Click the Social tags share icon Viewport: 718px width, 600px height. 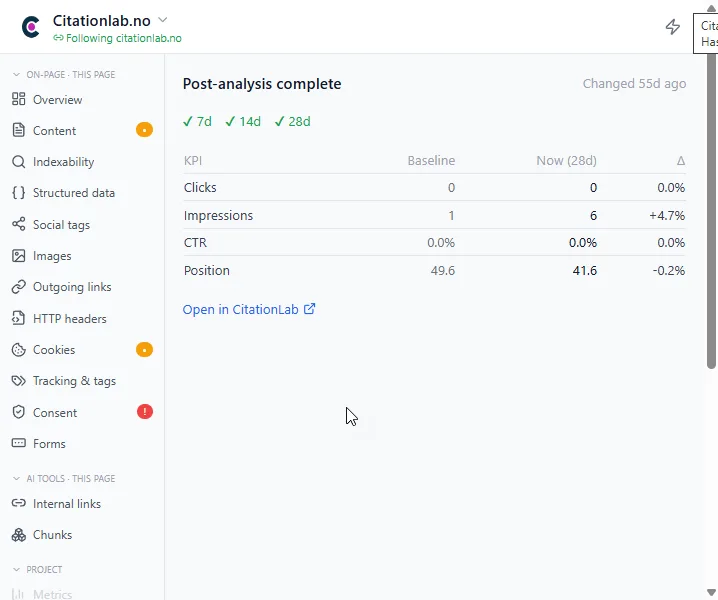18,224
